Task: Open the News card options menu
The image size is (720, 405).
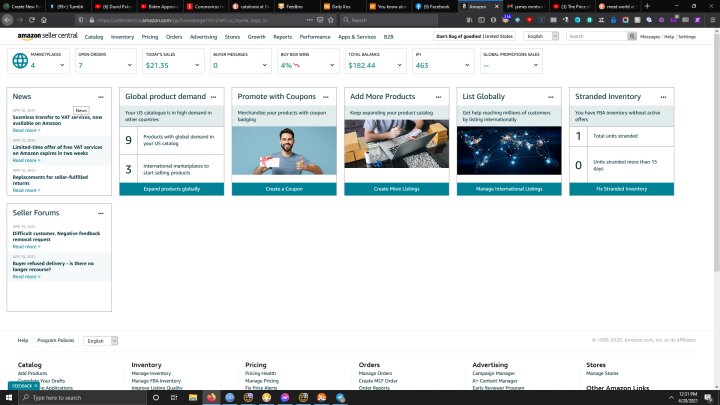Action: [x=101, y=97]
